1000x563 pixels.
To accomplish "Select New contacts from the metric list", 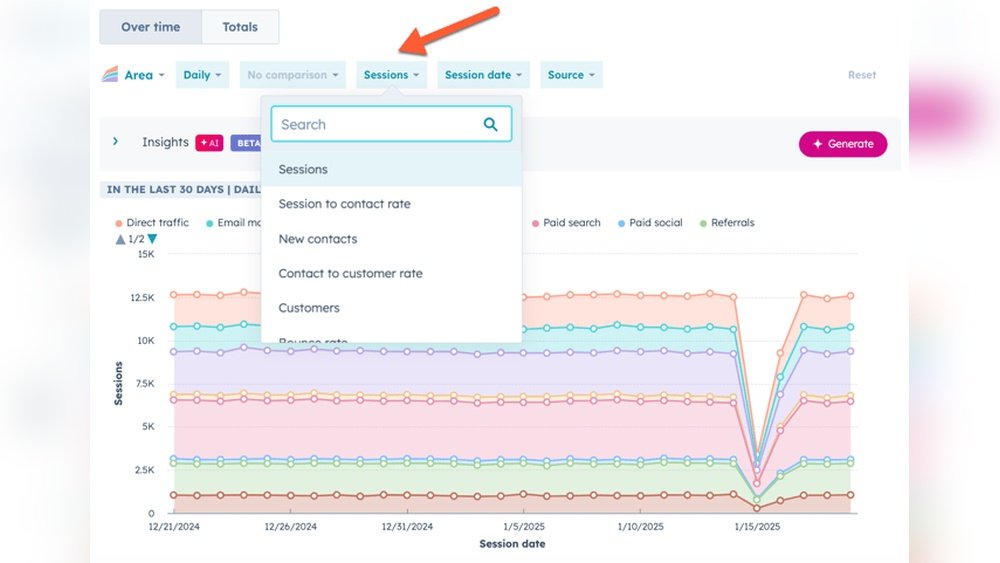I will pyautogui.click(x=318, y=239).
